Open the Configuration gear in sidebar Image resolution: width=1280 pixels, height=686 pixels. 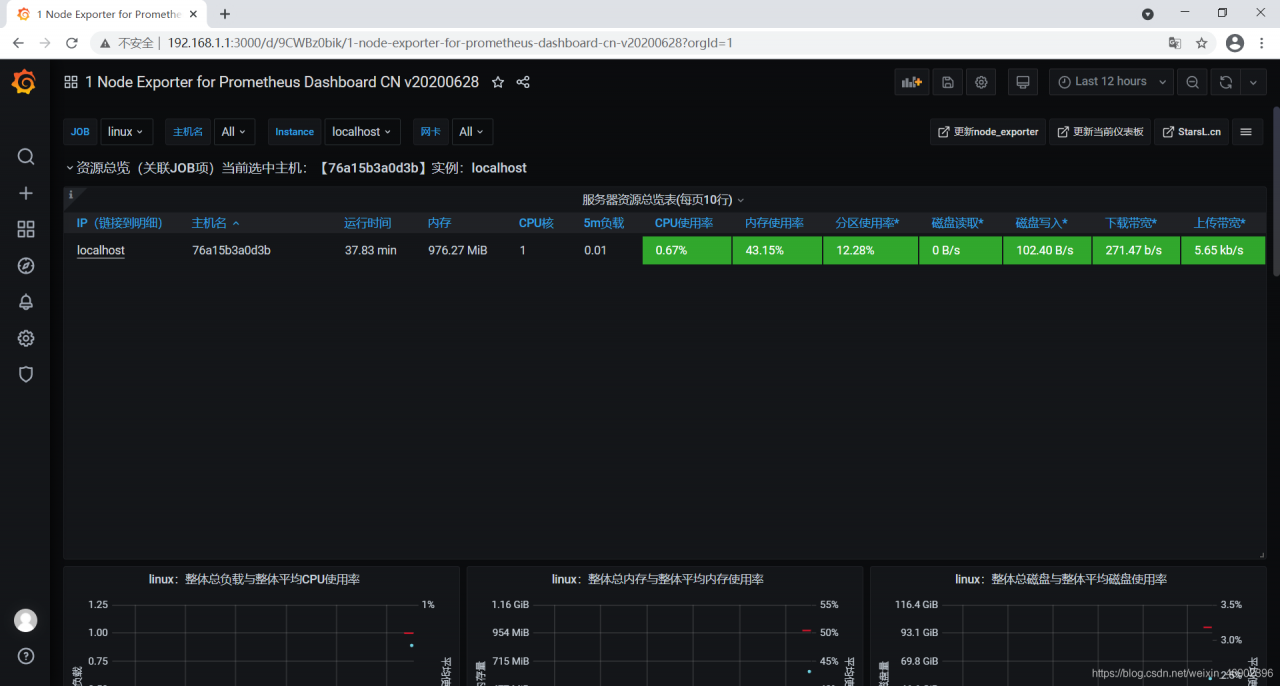click(x=26, y=338)
